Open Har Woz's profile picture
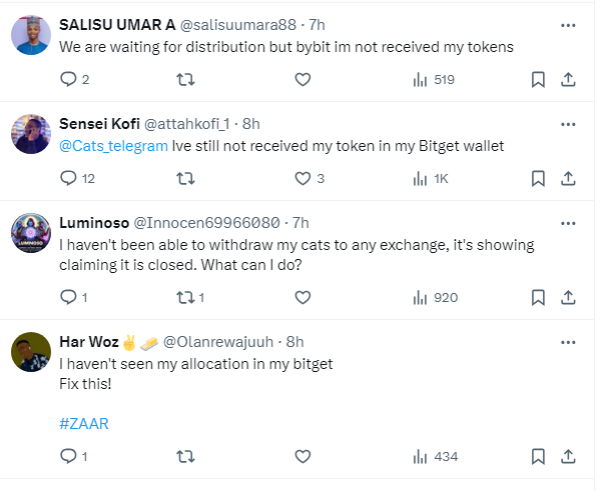This screenshot has width=609, height=491. click(30, 352)
